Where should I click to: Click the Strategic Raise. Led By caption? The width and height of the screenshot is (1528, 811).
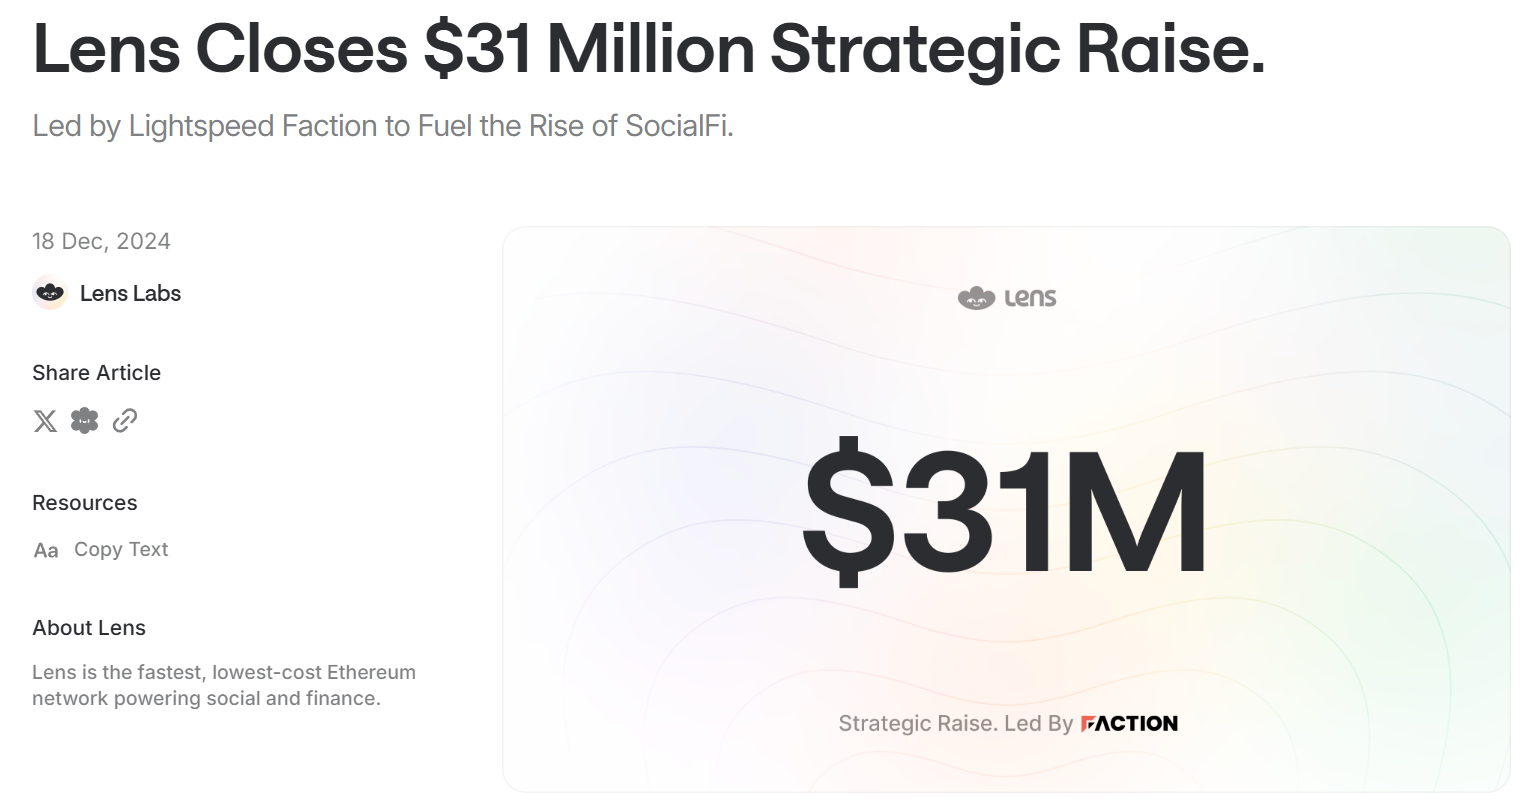coord(955,723)
